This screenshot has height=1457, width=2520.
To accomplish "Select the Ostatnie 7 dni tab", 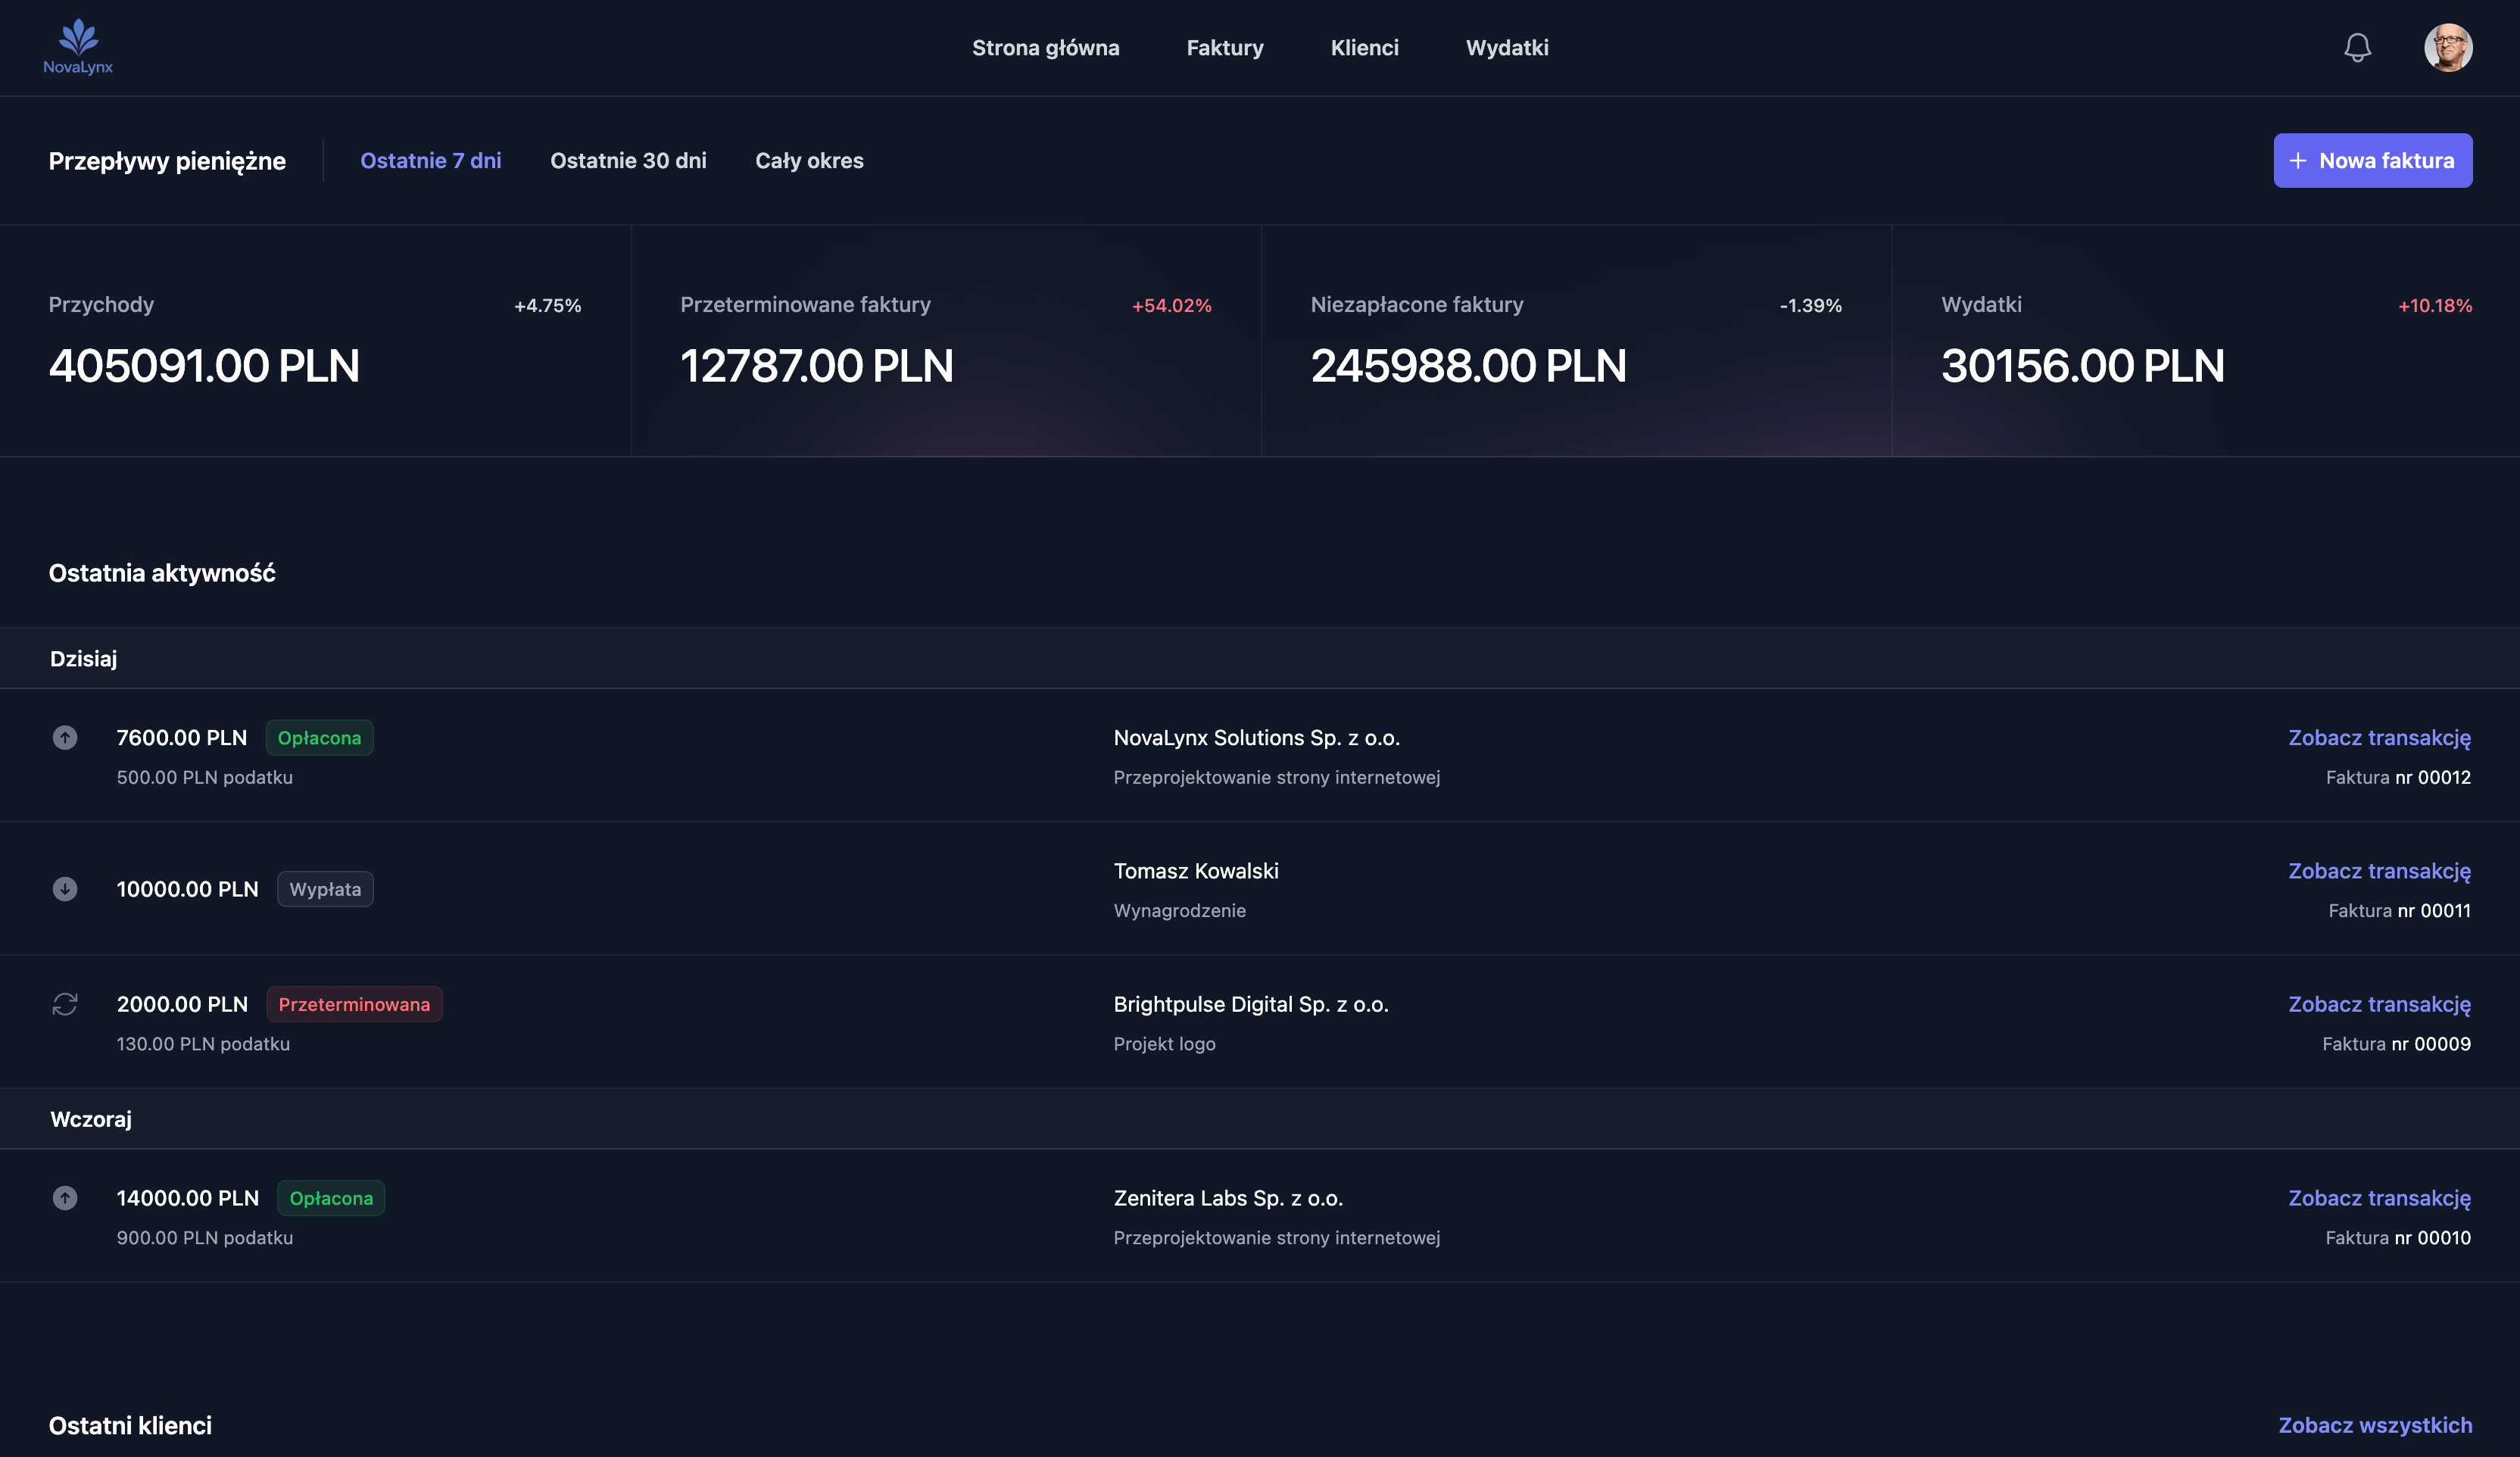I will (x=430, y=161).
